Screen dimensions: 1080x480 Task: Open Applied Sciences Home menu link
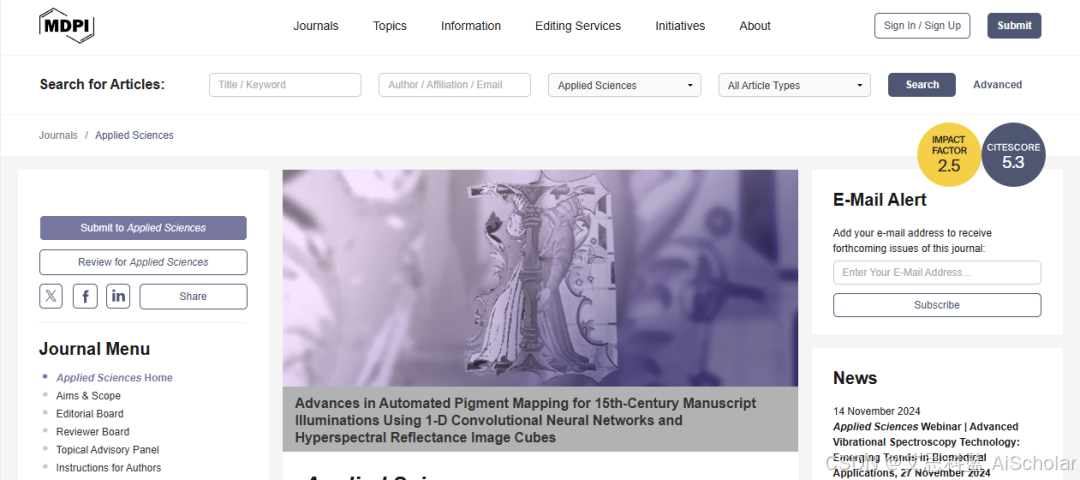pos(114,378)
